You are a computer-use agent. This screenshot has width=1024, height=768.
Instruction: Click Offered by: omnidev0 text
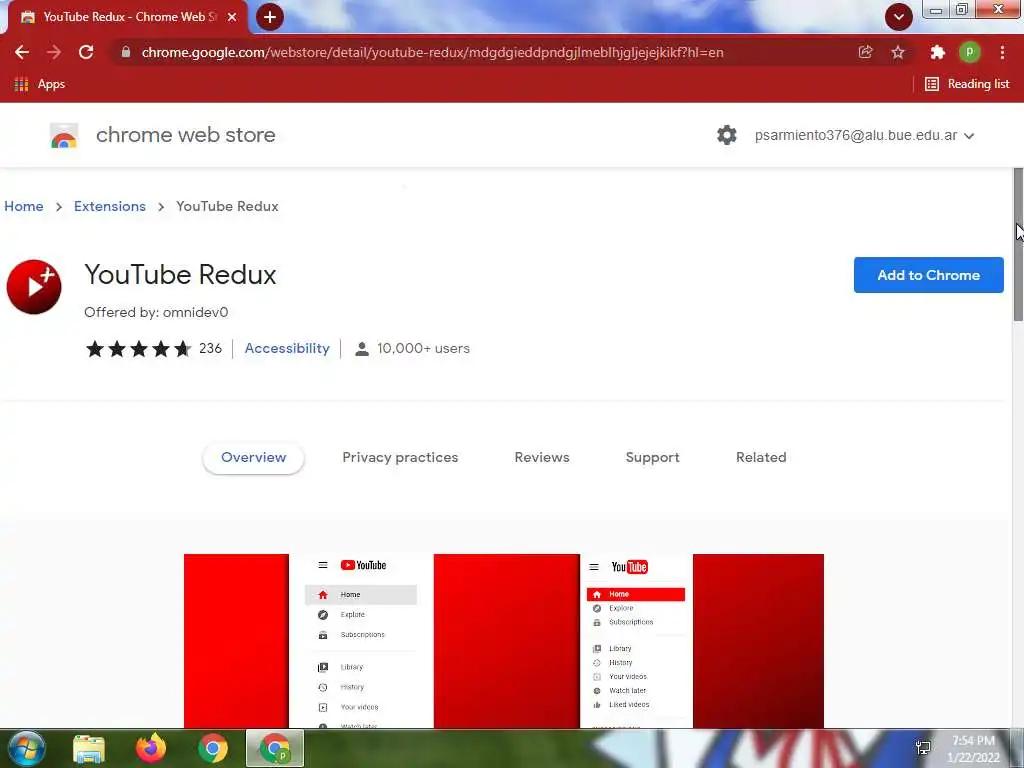156,313
